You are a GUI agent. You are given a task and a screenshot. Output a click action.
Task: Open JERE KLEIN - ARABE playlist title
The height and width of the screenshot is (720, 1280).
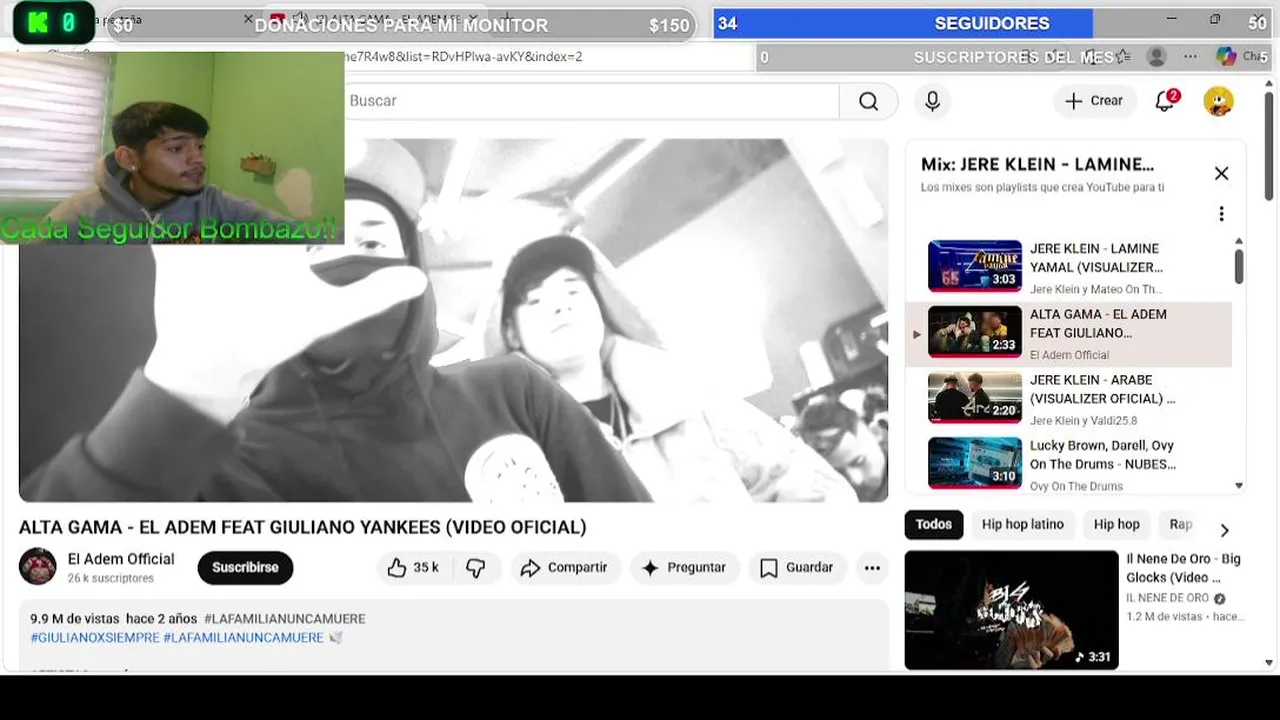point(1102,389)
